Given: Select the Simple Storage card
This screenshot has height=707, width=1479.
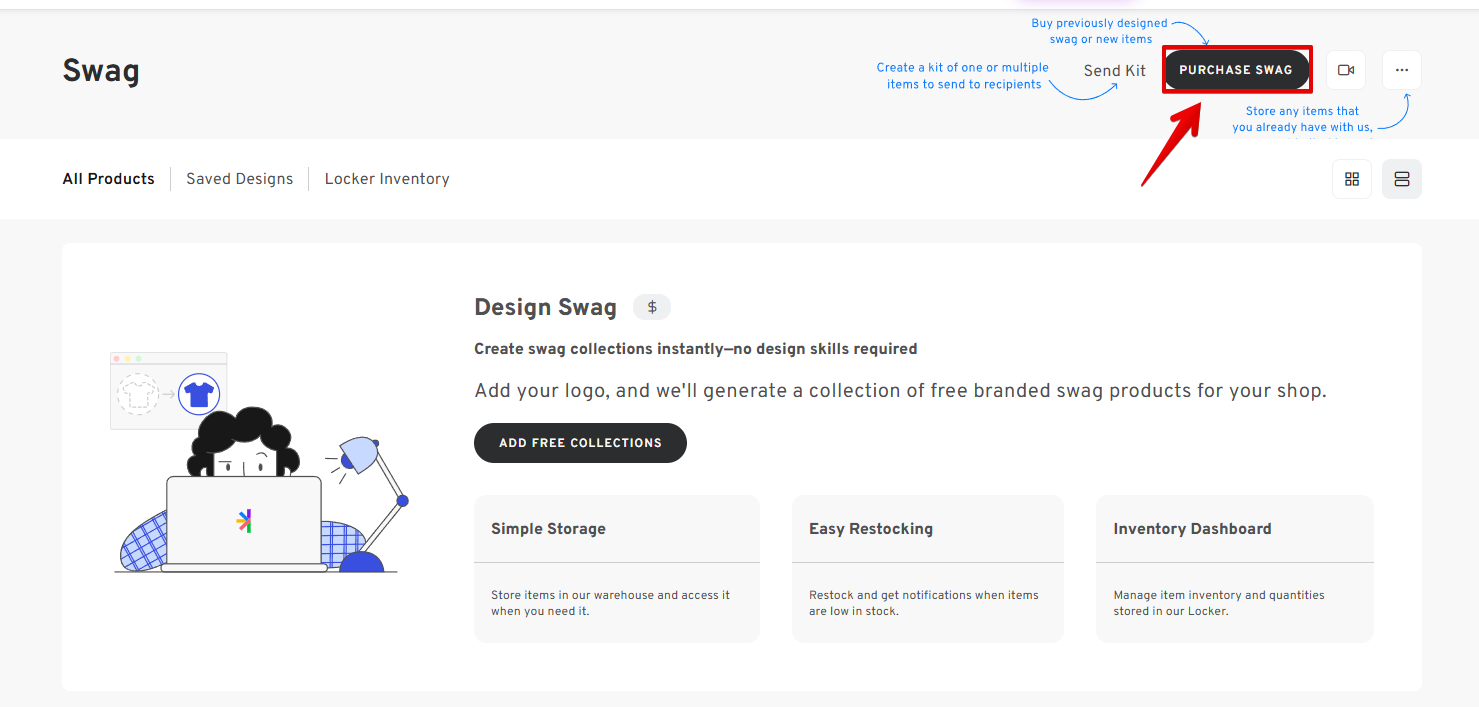Looking at the screenshot, I should (x=616, y=568).
